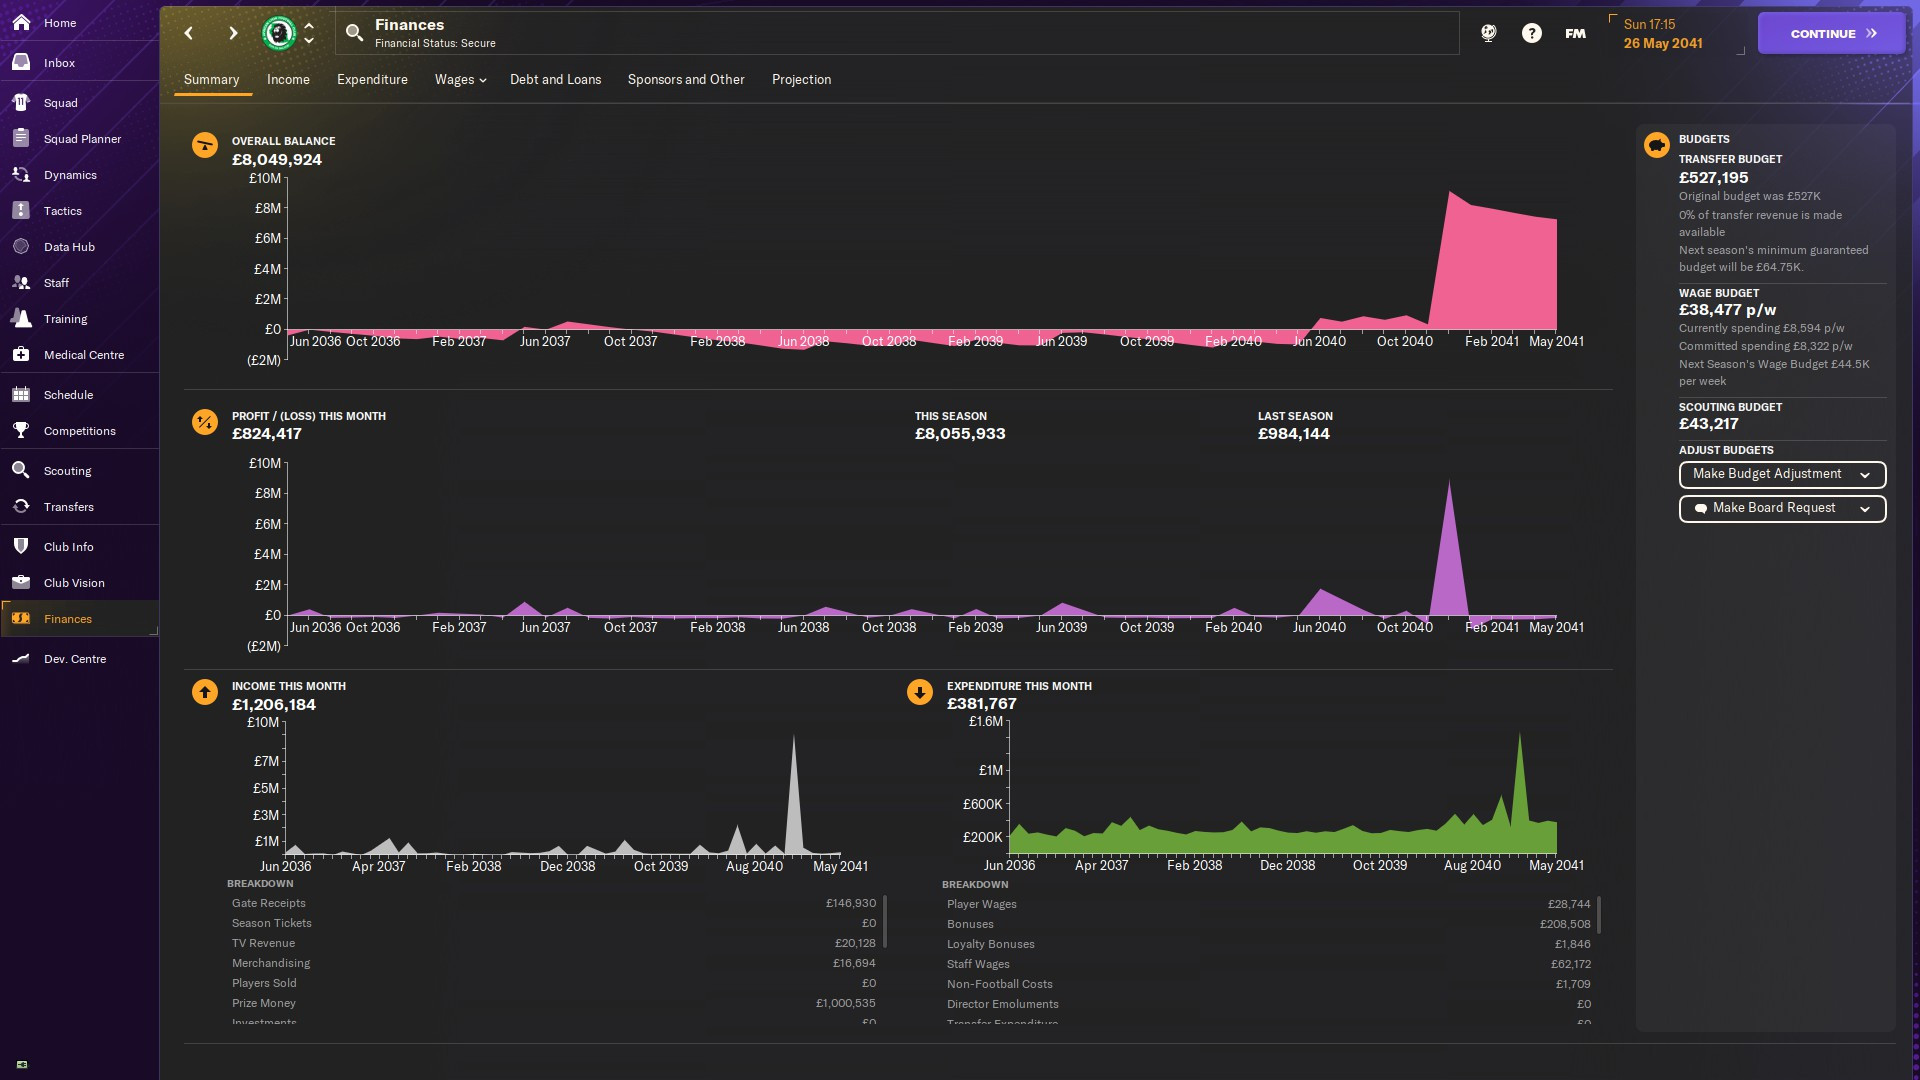Open the FM menu icon
1920x1080 pixels.
click(1575, 33)
